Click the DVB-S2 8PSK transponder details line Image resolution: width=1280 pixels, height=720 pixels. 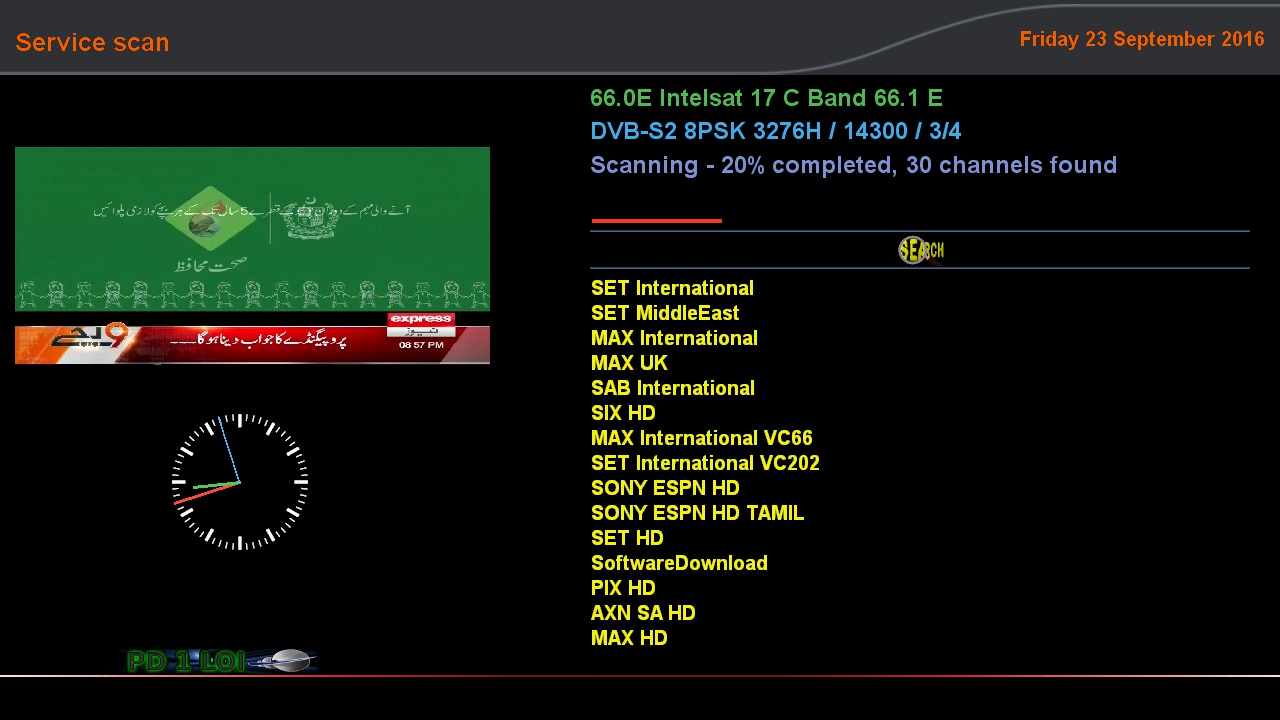[x=775, y=131]
